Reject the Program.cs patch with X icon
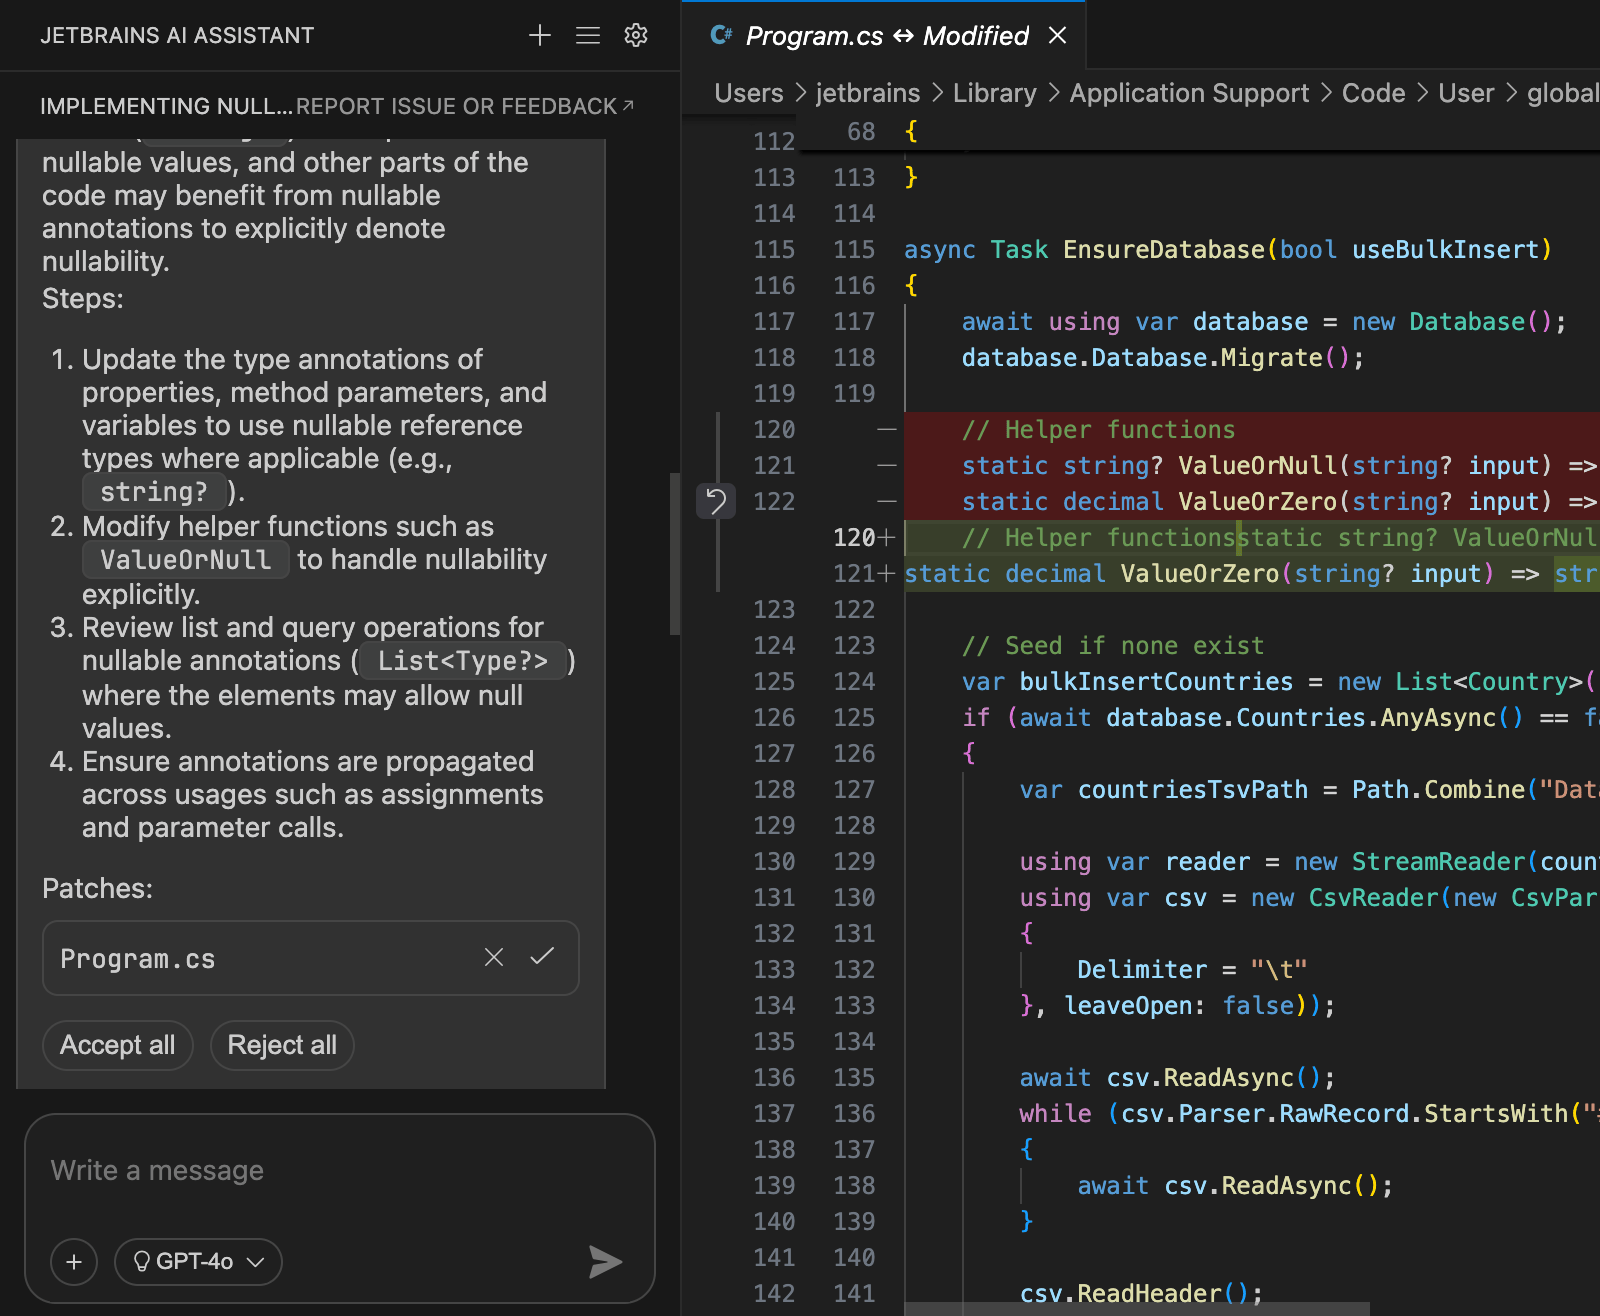 (494, 957)
